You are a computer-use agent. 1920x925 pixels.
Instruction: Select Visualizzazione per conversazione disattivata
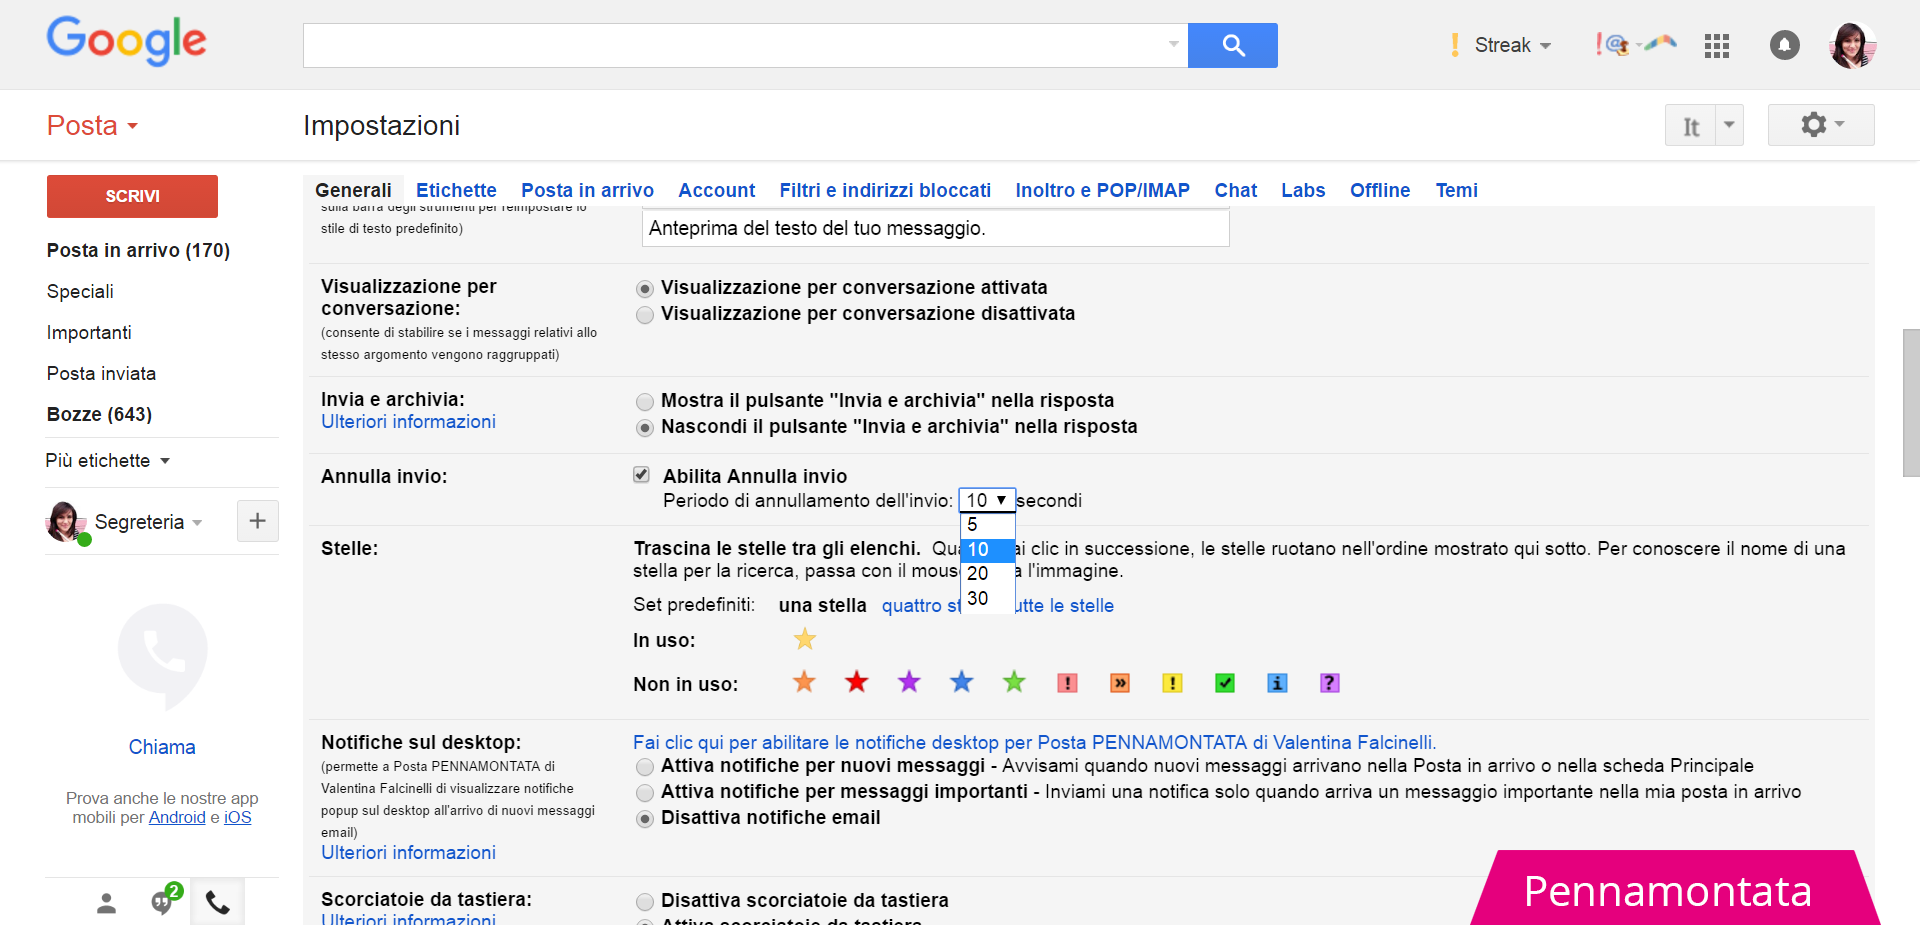645,314
